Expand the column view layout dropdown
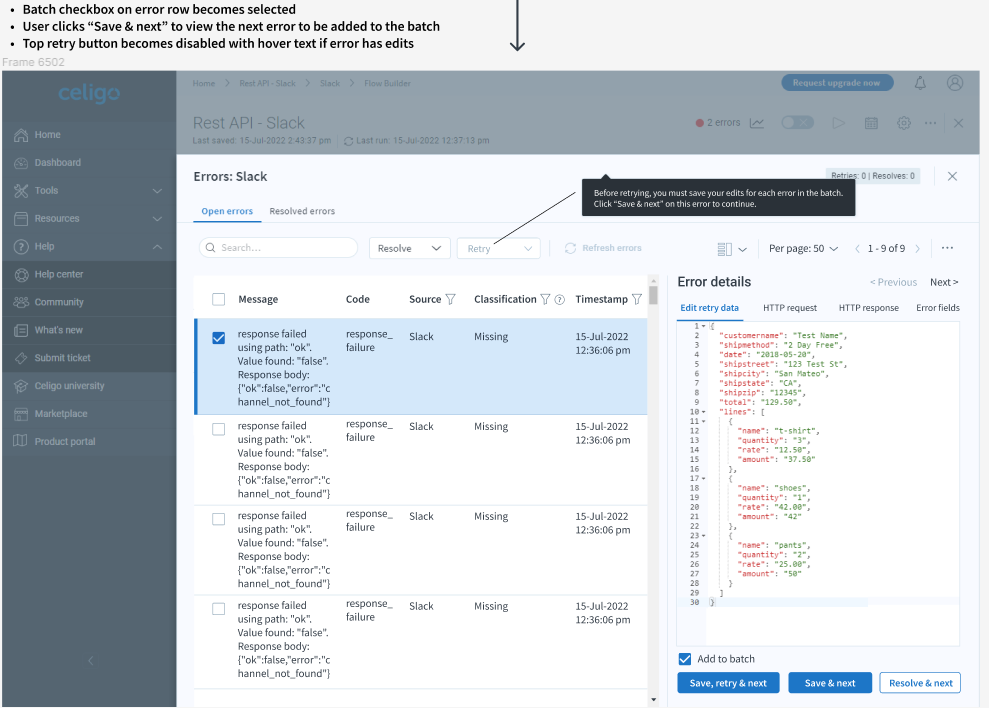Image resolution: width=989 pixels, height=708 pixels. click(x=732, y=248)
